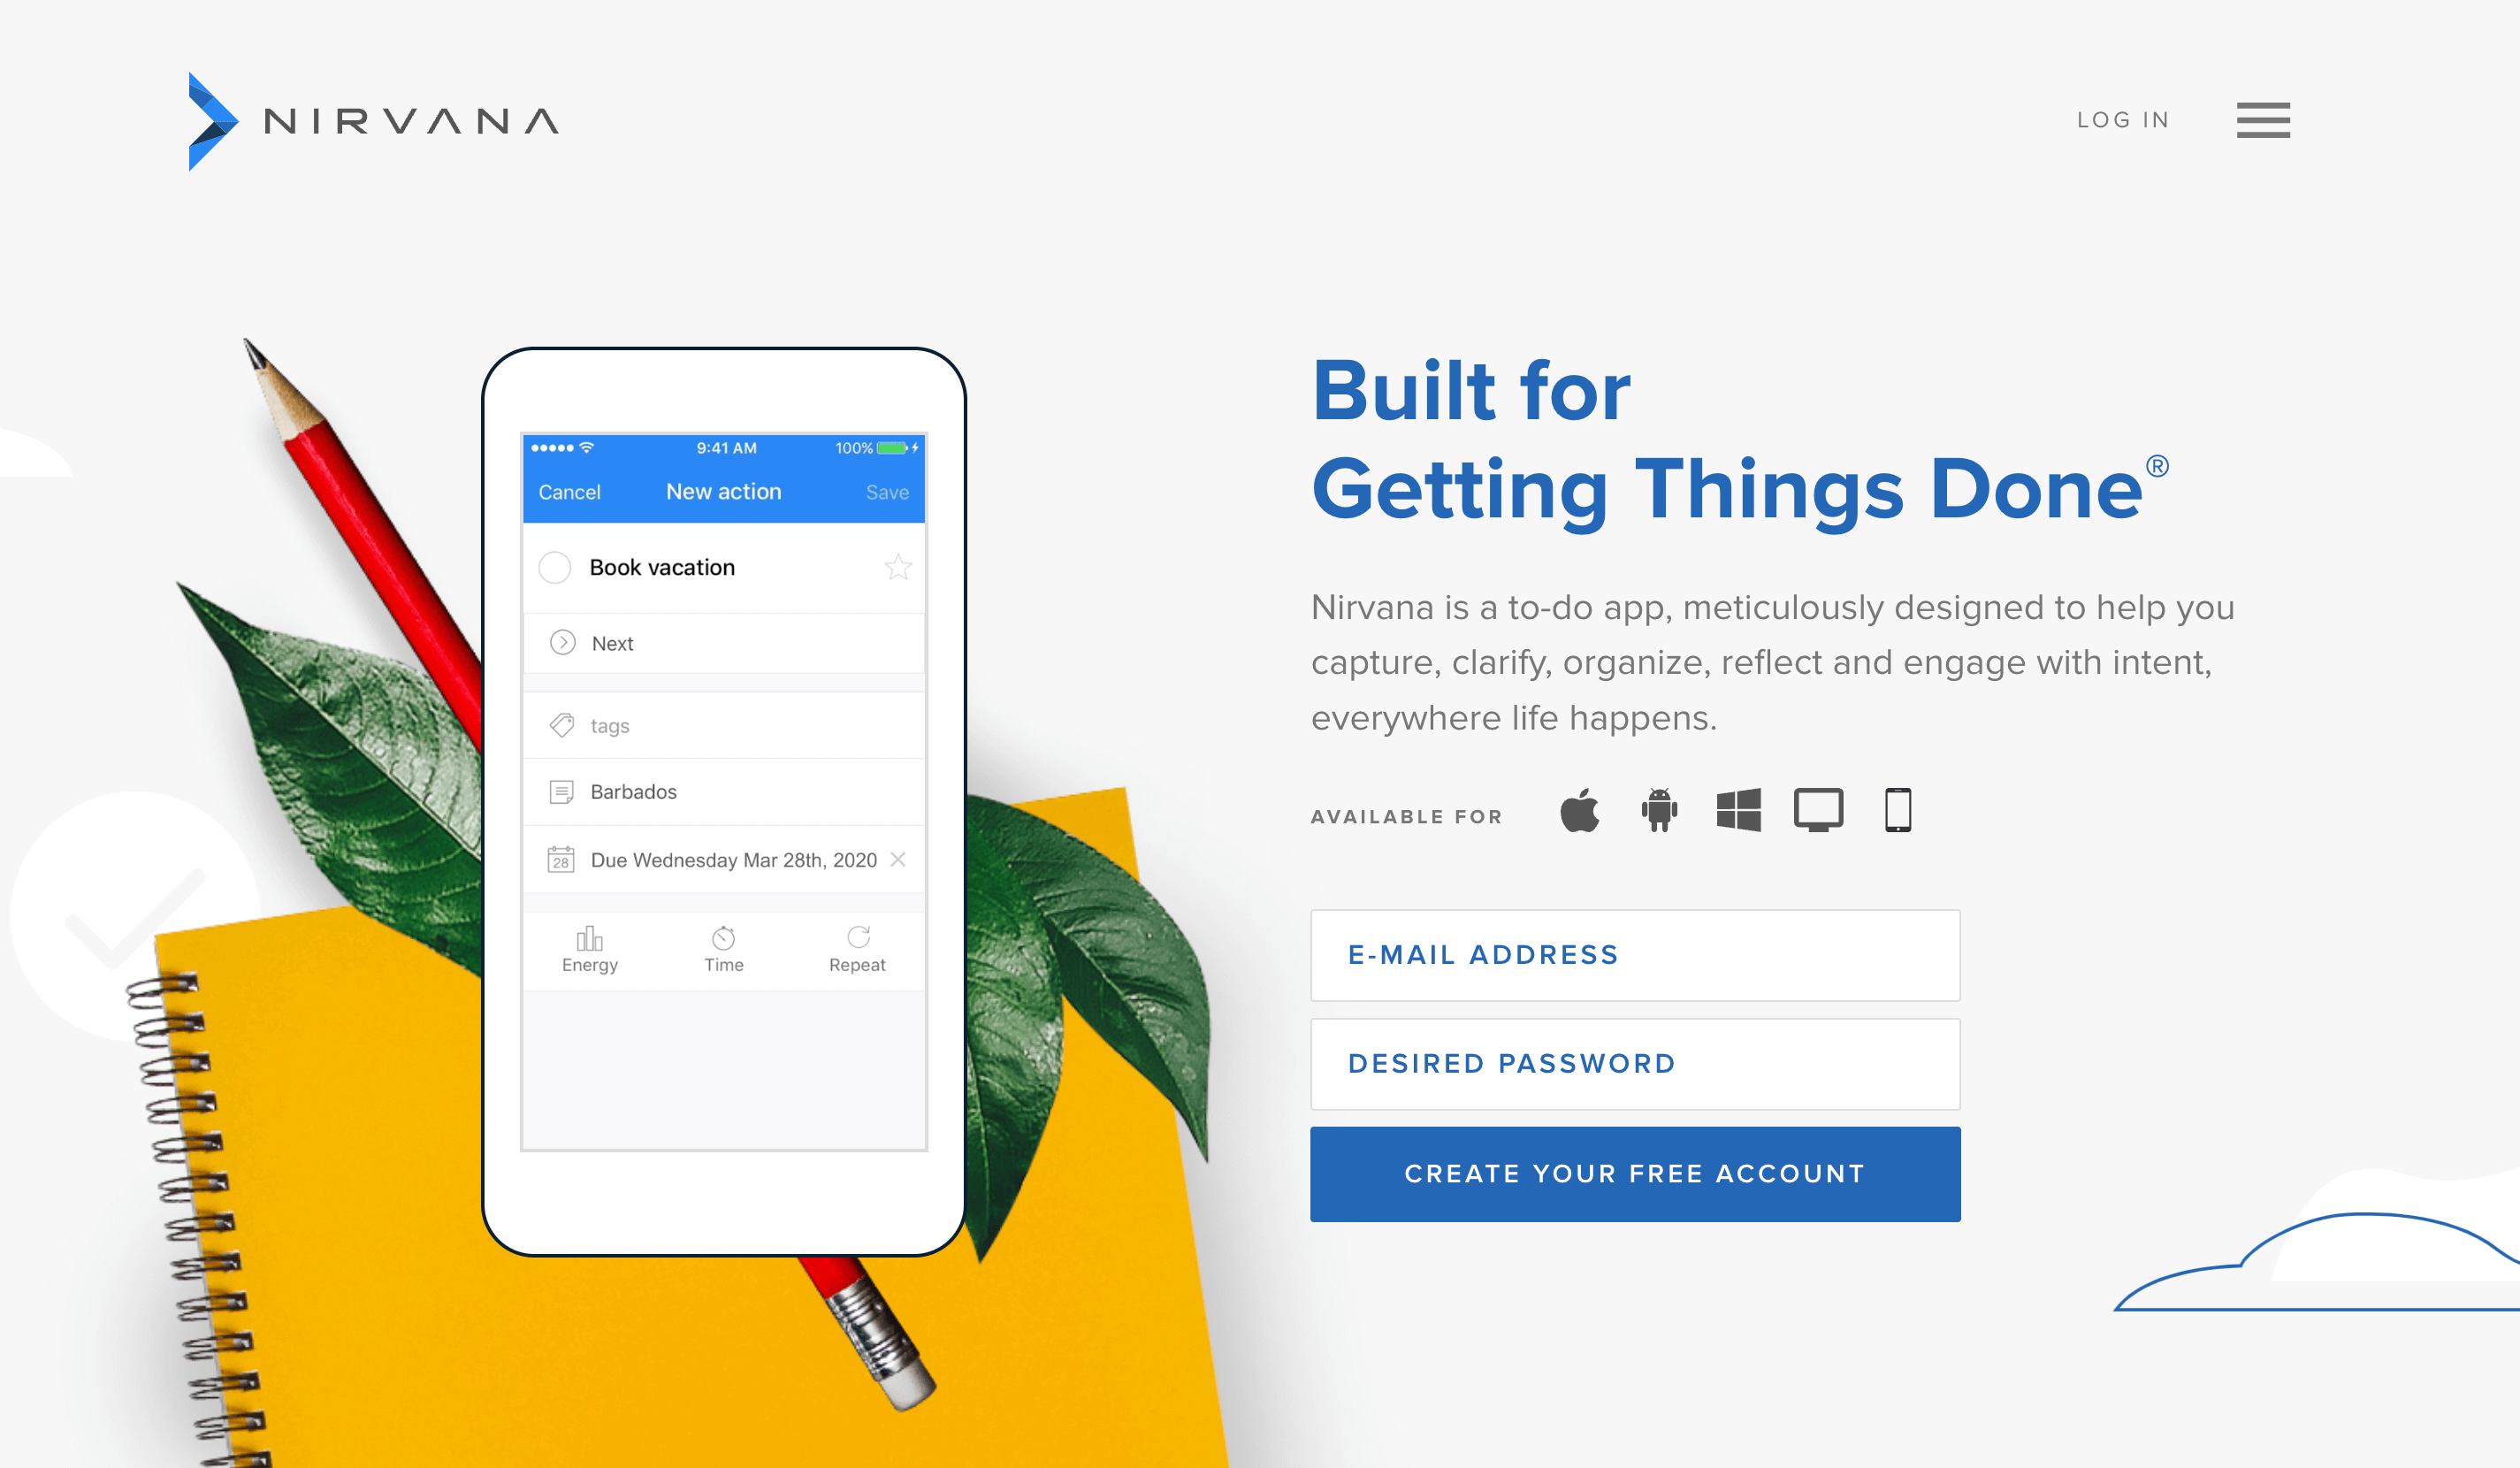The width and height of the screenshot is (2520, 1468).
Task: Click the tablet platform icon
Action: 1900,807
